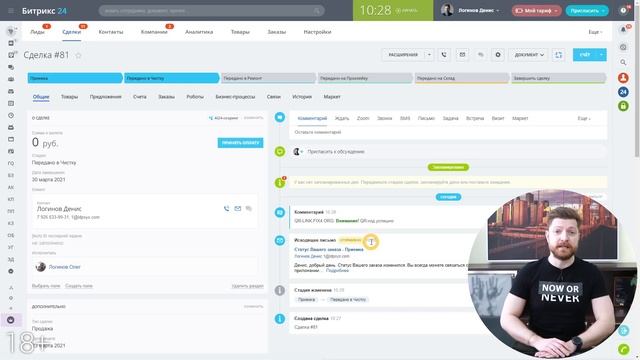Click the Пригласить к обсуждению field
Screen dimensions: 640x360
pos(448,151)
